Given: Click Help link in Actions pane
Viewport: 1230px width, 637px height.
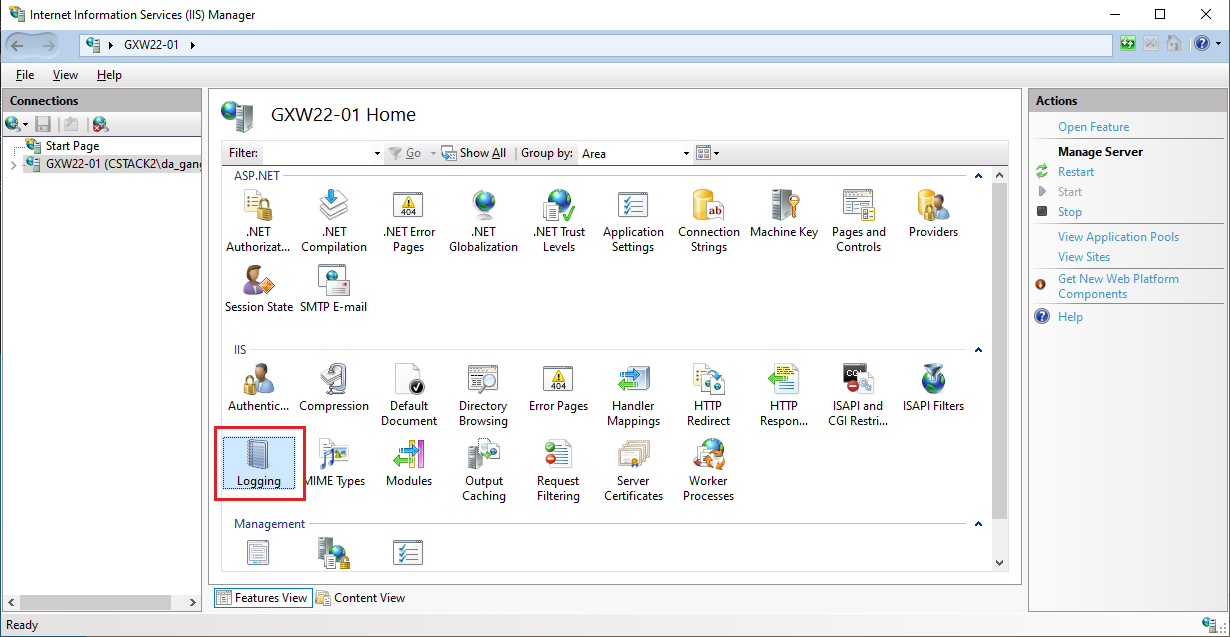Looking at the screenshot, I should [1070, 317].
